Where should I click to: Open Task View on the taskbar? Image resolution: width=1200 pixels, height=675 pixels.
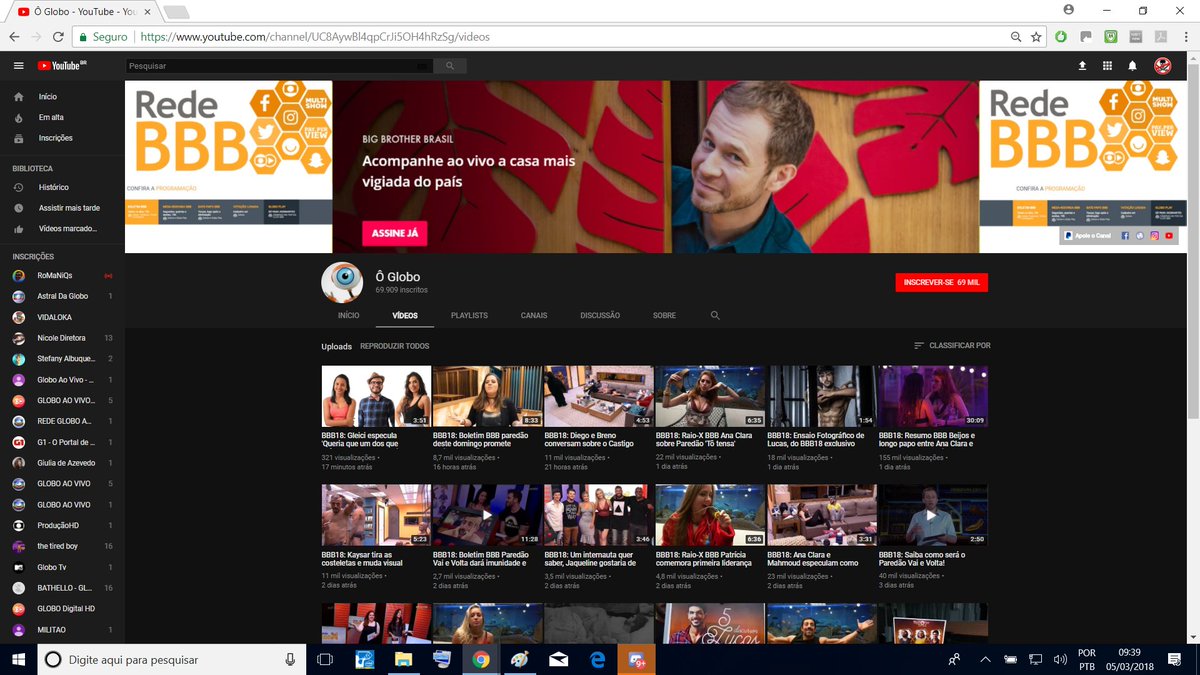[x=325, y=659]
